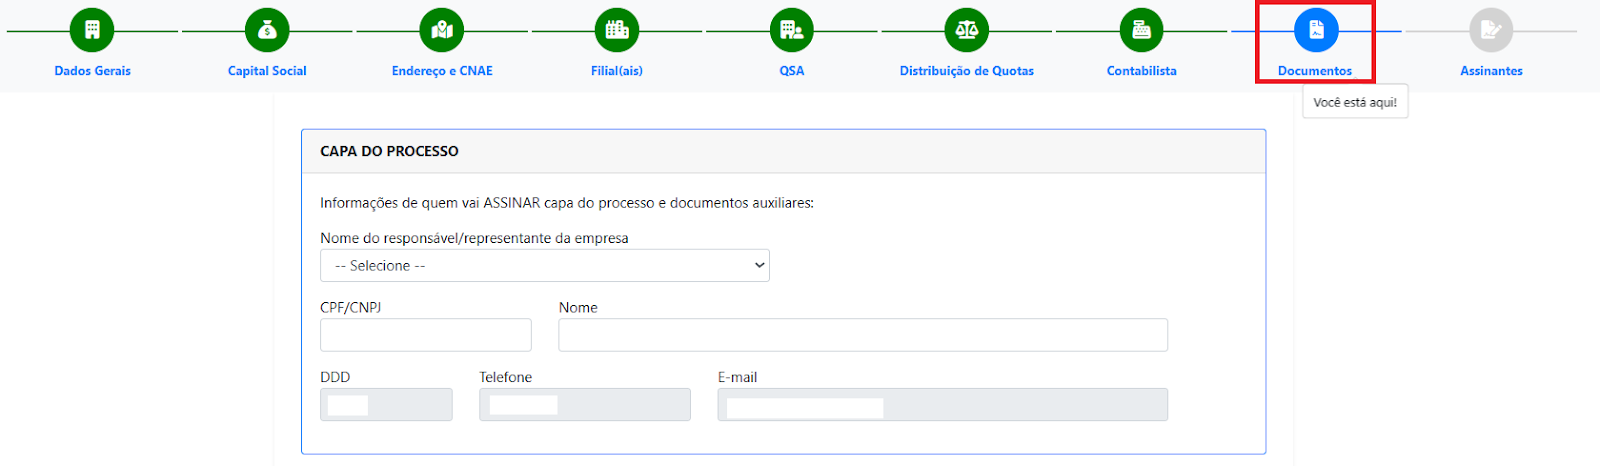The height and width of the screenshot is (466, 1600).
Task: Go to Endereço e CNAE map icon
Action: click(x=442, y=30)
